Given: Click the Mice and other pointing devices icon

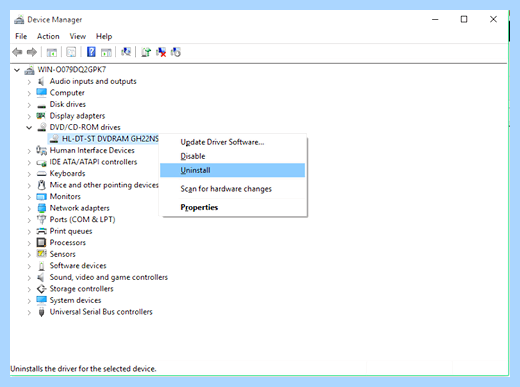Looking at the screenshot, I should click(x=41, y=185).
